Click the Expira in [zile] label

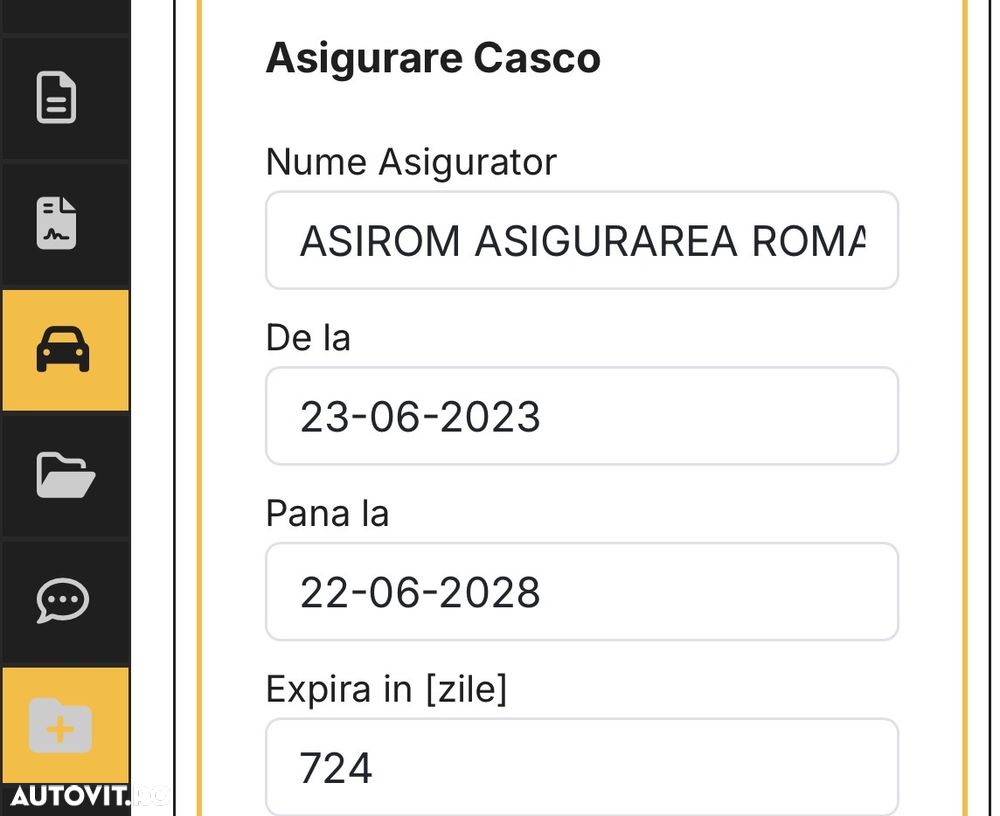point(386,689)
